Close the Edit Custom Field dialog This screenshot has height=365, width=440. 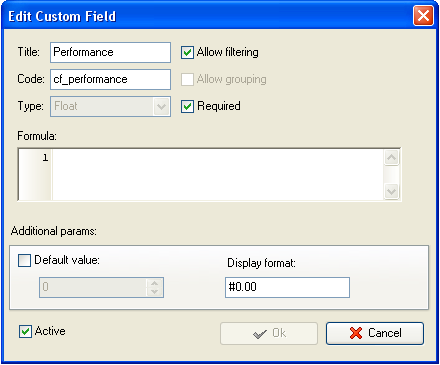tap(423, 15)
